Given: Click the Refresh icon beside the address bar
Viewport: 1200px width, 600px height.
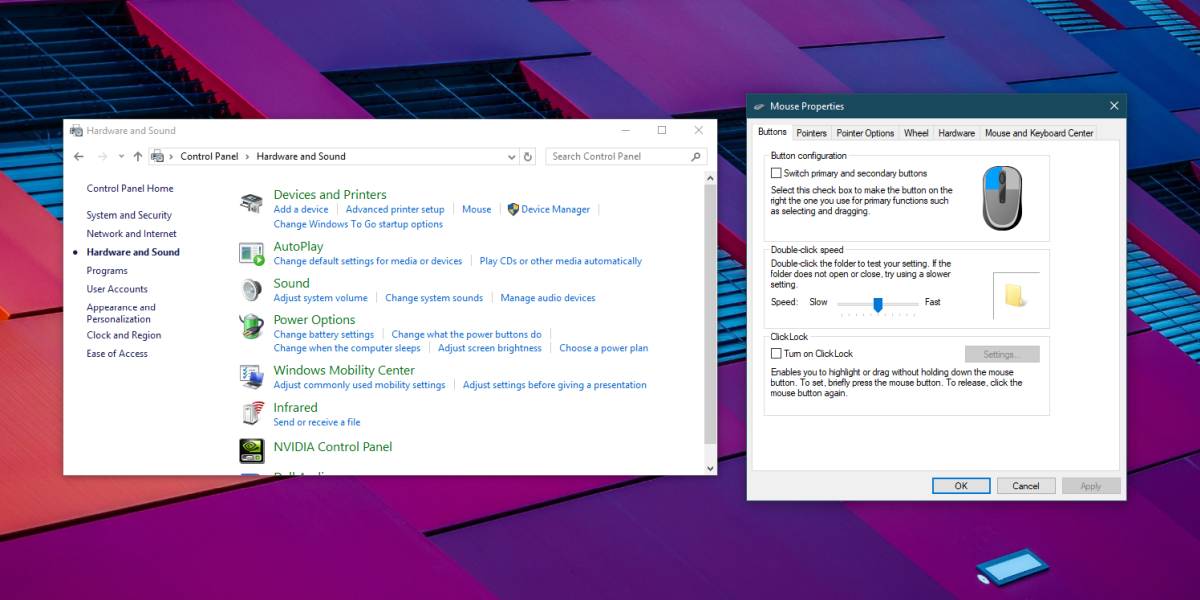Looking at the screenshot, I should coord(527,156).
